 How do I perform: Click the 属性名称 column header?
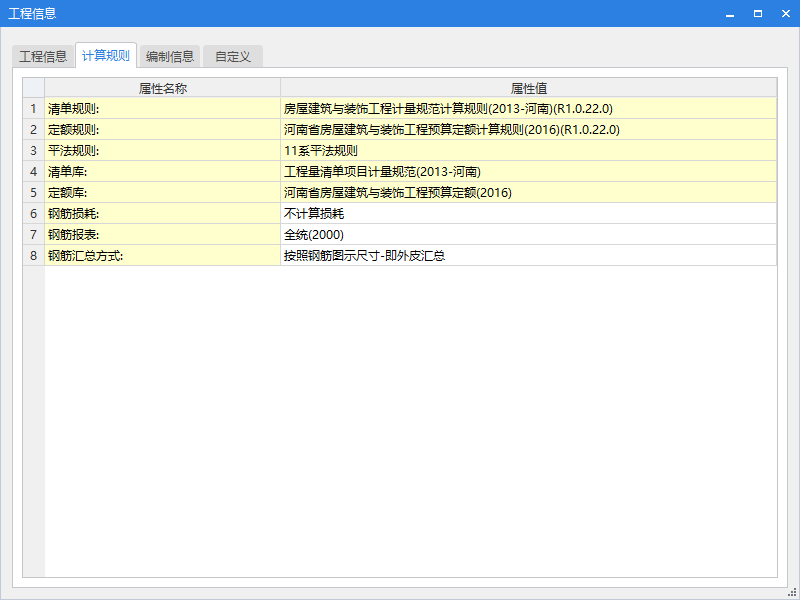163,88
